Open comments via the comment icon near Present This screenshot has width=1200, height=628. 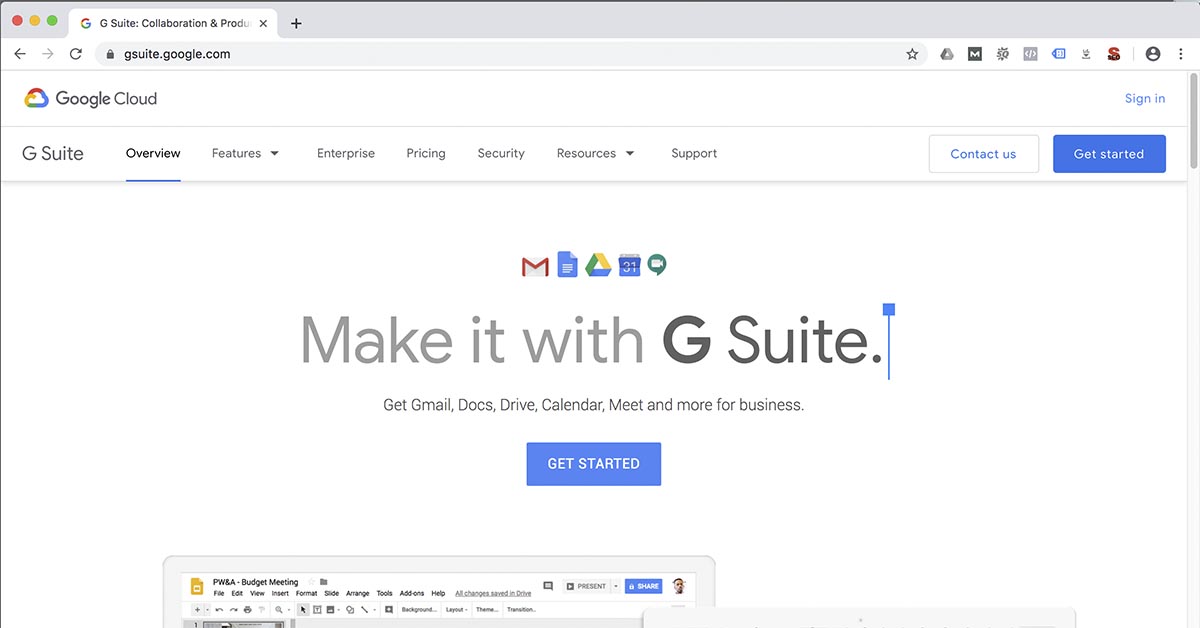(x=548, y=586)
